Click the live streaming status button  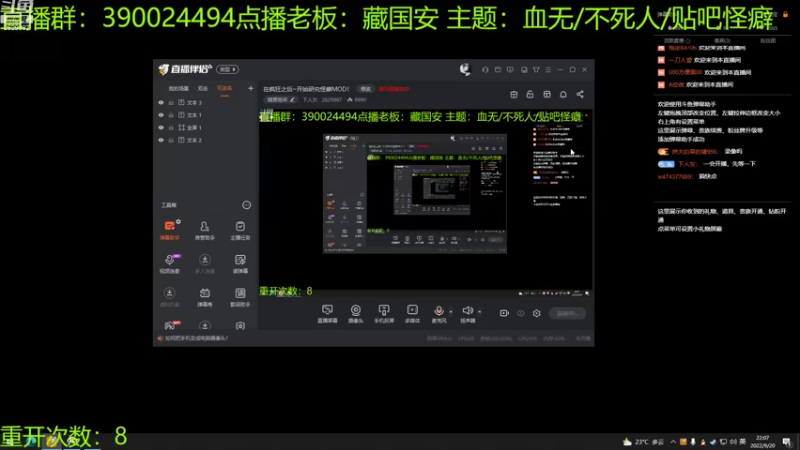[x=567, y=313]
